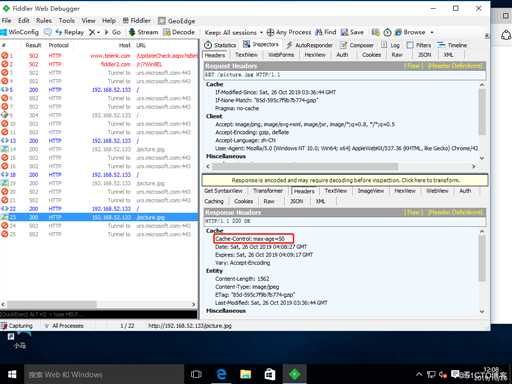Click the Fiddler taskbar icon
The height and width of the screenshot is (384, 512).
click(x=295, y=374)
